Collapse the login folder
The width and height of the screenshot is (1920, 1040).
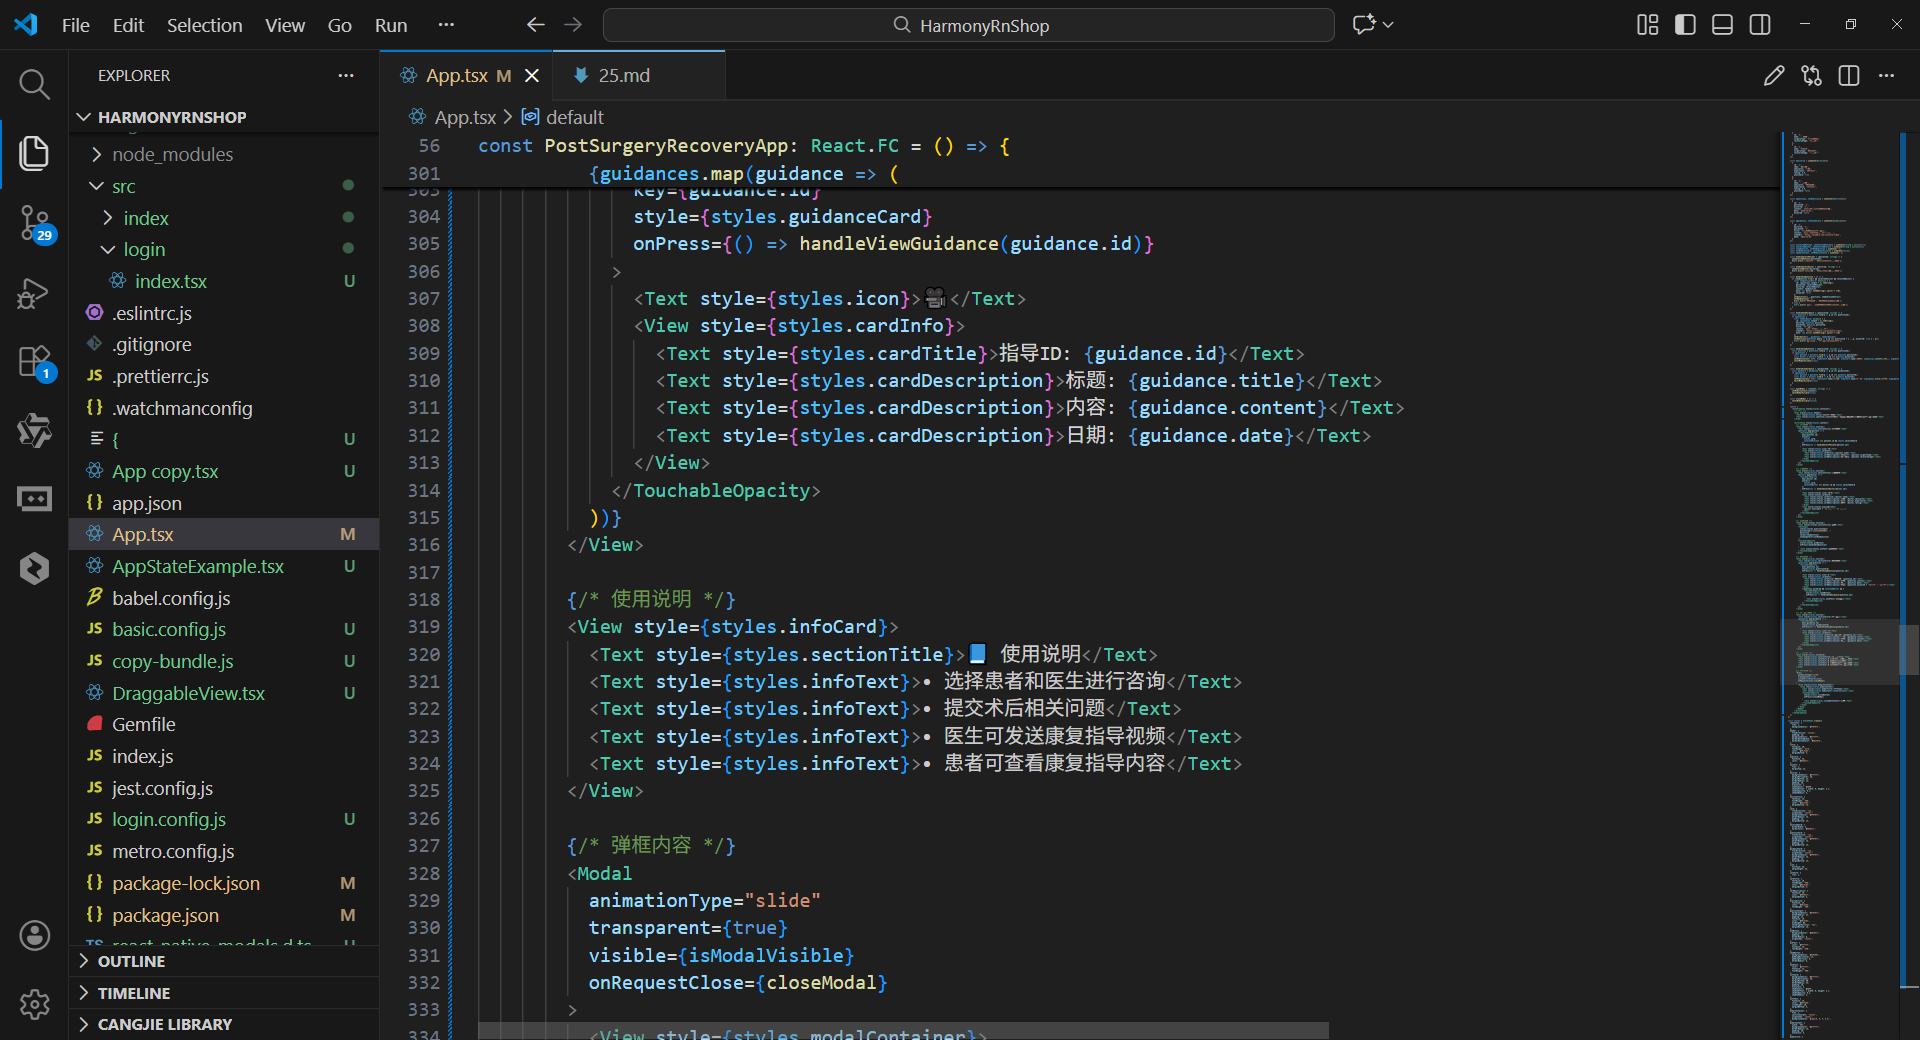(x=224, y=249)
